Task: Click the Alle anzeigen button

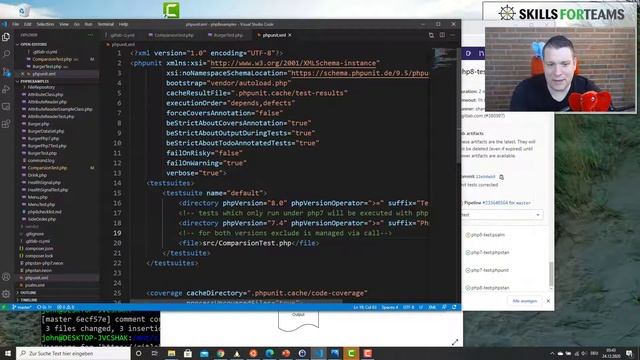Action: (524, 301)
